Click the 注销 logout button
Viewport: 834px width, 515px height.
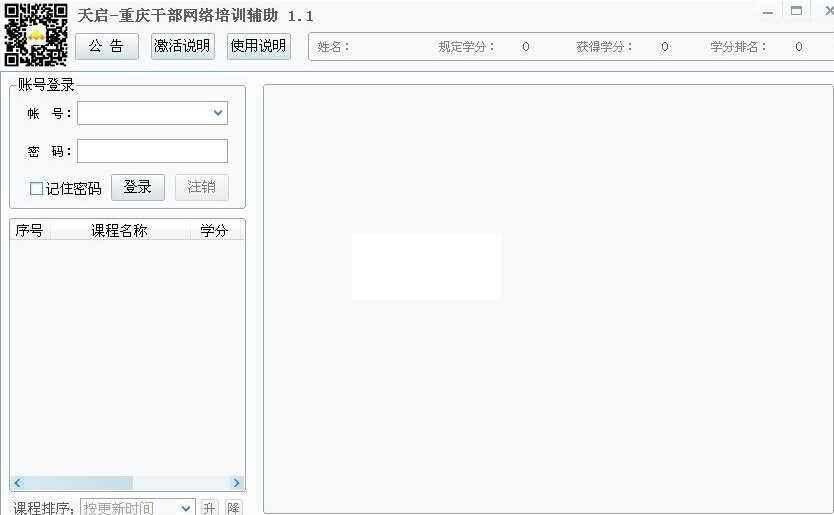[x=201, y=187]
